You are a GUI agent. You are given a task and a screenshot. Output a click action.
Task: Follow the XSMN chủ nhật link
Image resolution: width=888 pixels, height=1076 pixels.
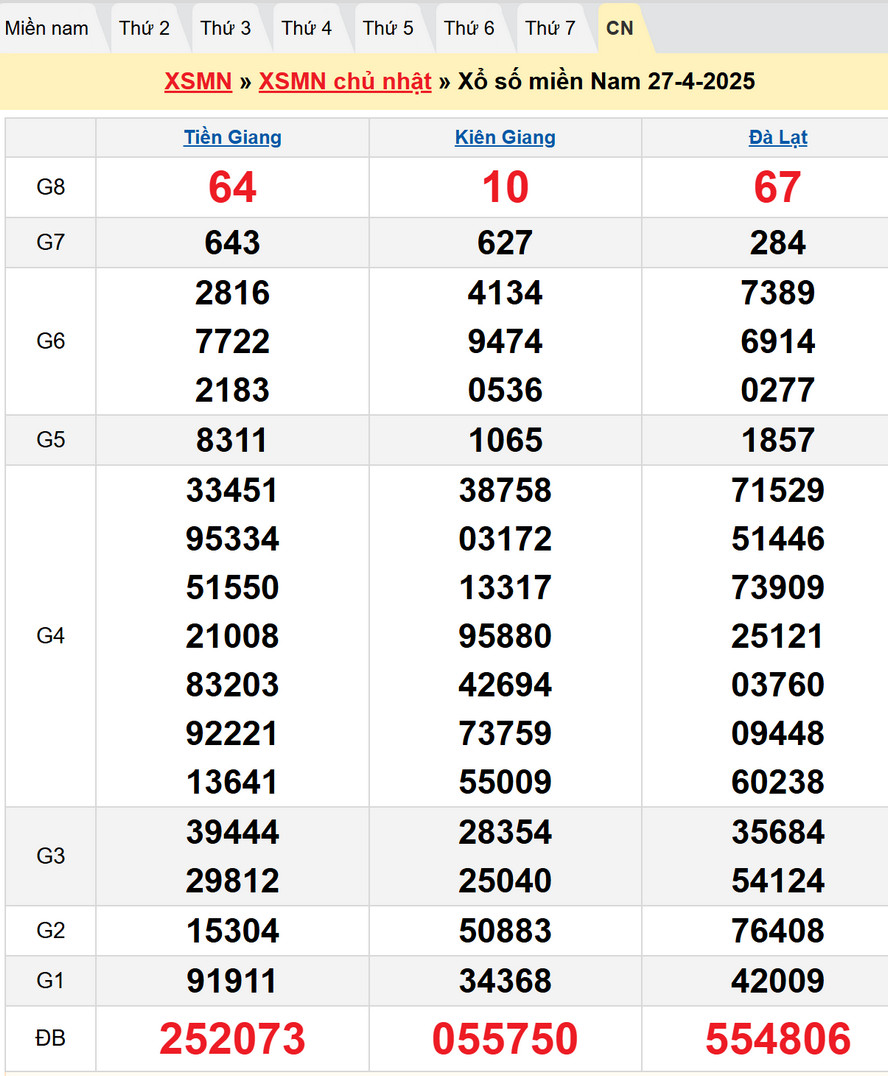345,82
